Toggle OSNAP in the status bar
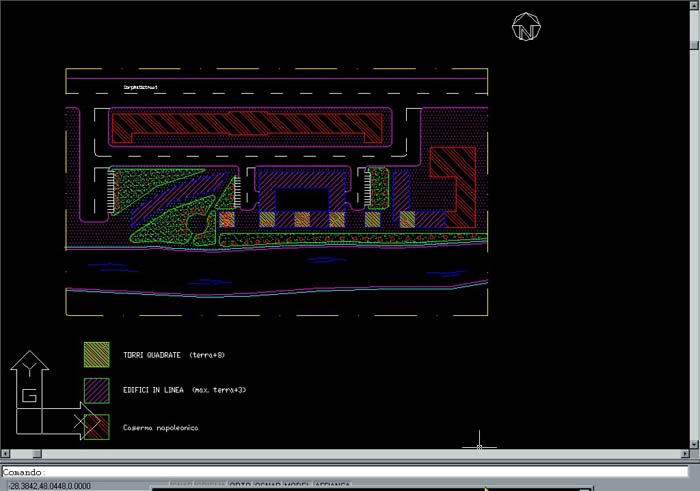Image resolution: width=700 pixels, height=491 pixels. (x=268, y=485)
